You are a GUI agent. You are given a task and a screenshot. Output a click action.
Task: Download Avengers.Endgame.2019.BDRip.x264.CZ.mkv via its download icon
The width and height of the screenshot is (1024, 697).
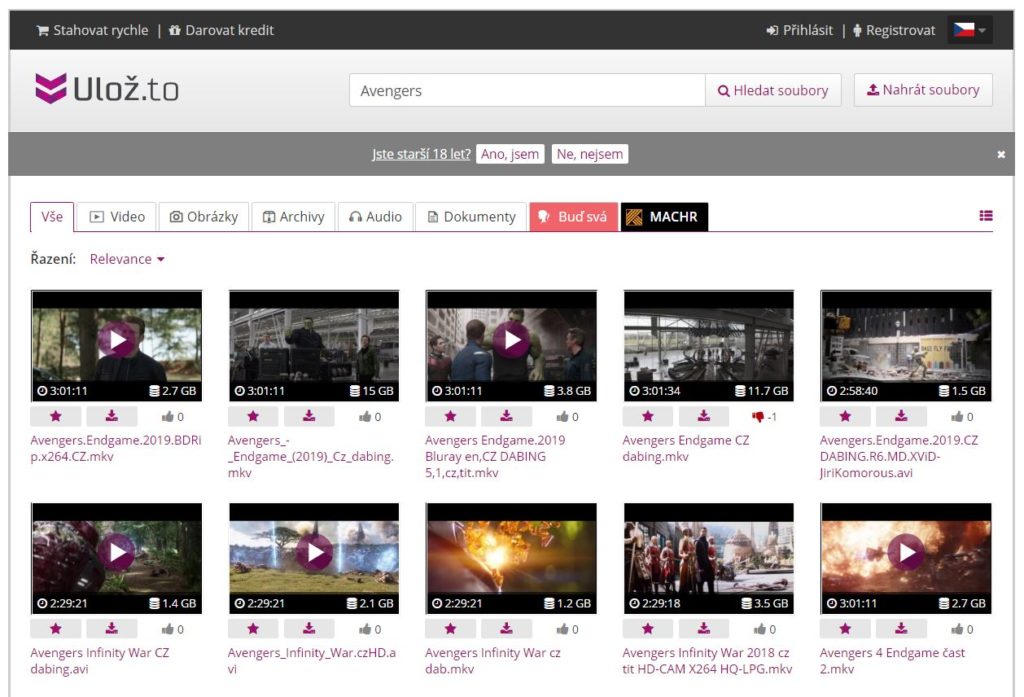pos(112,416)
